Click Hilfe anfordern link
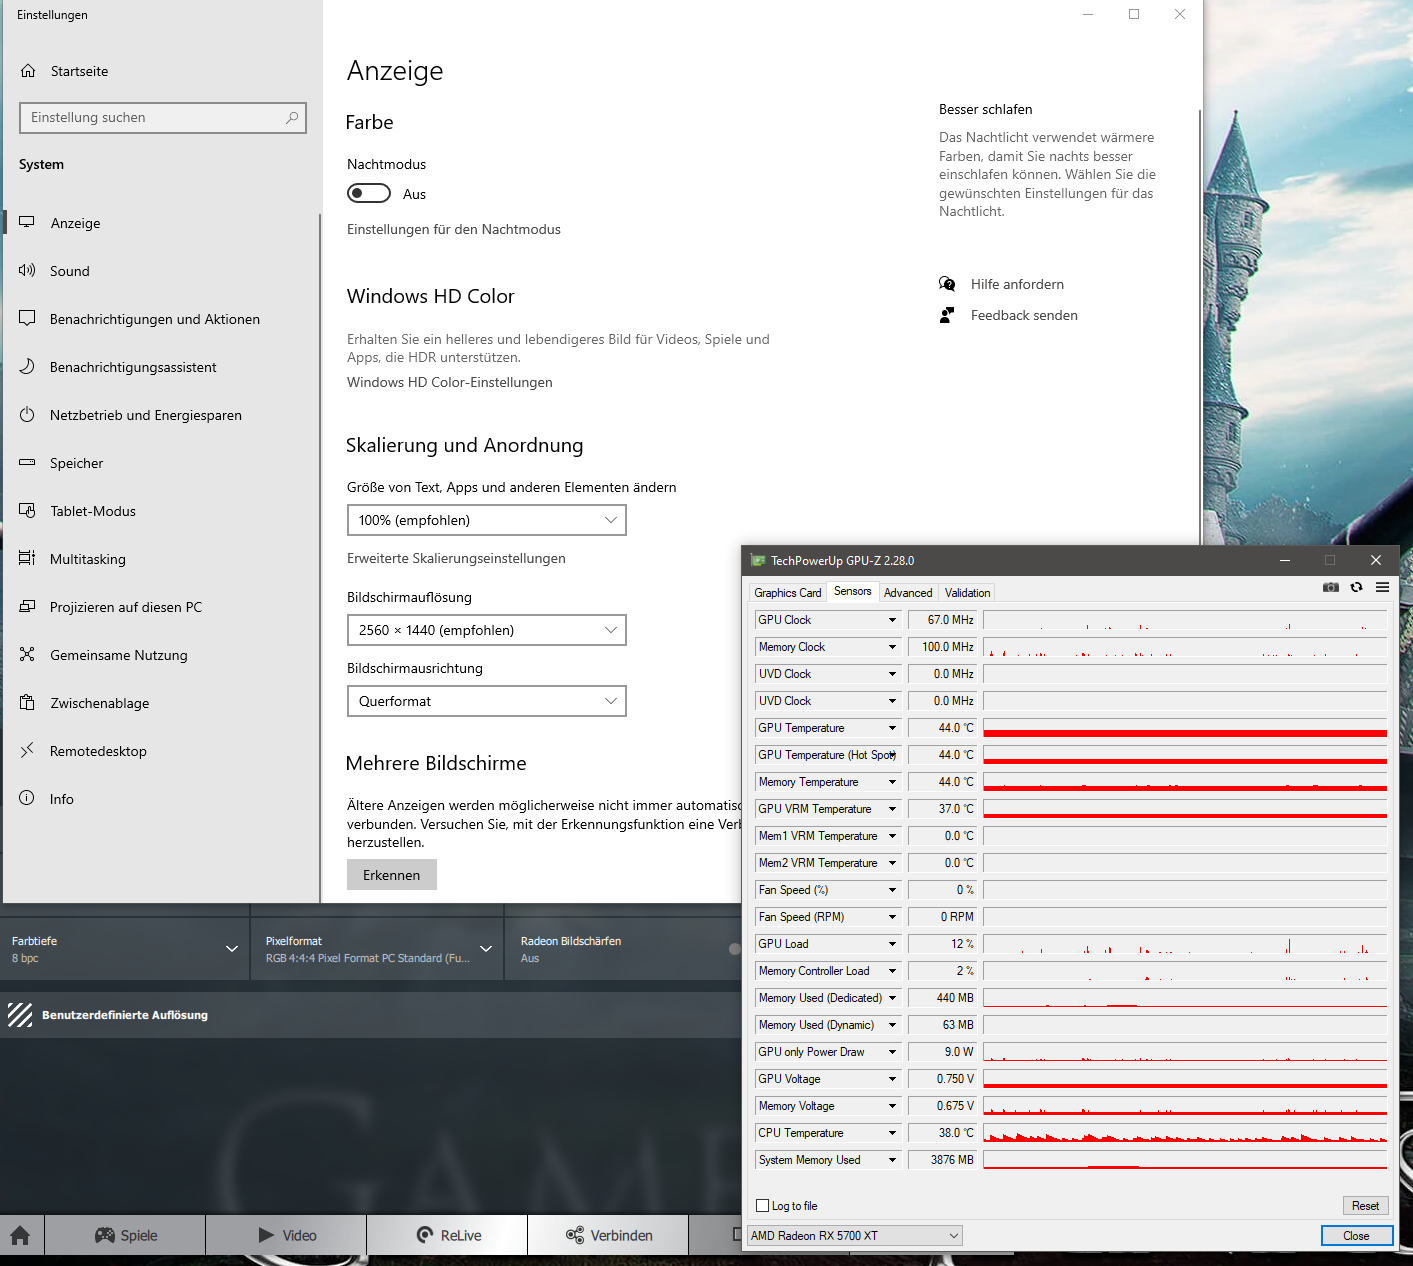The width and height of the screenshot is (1413, 1266). click(1017, 284)
